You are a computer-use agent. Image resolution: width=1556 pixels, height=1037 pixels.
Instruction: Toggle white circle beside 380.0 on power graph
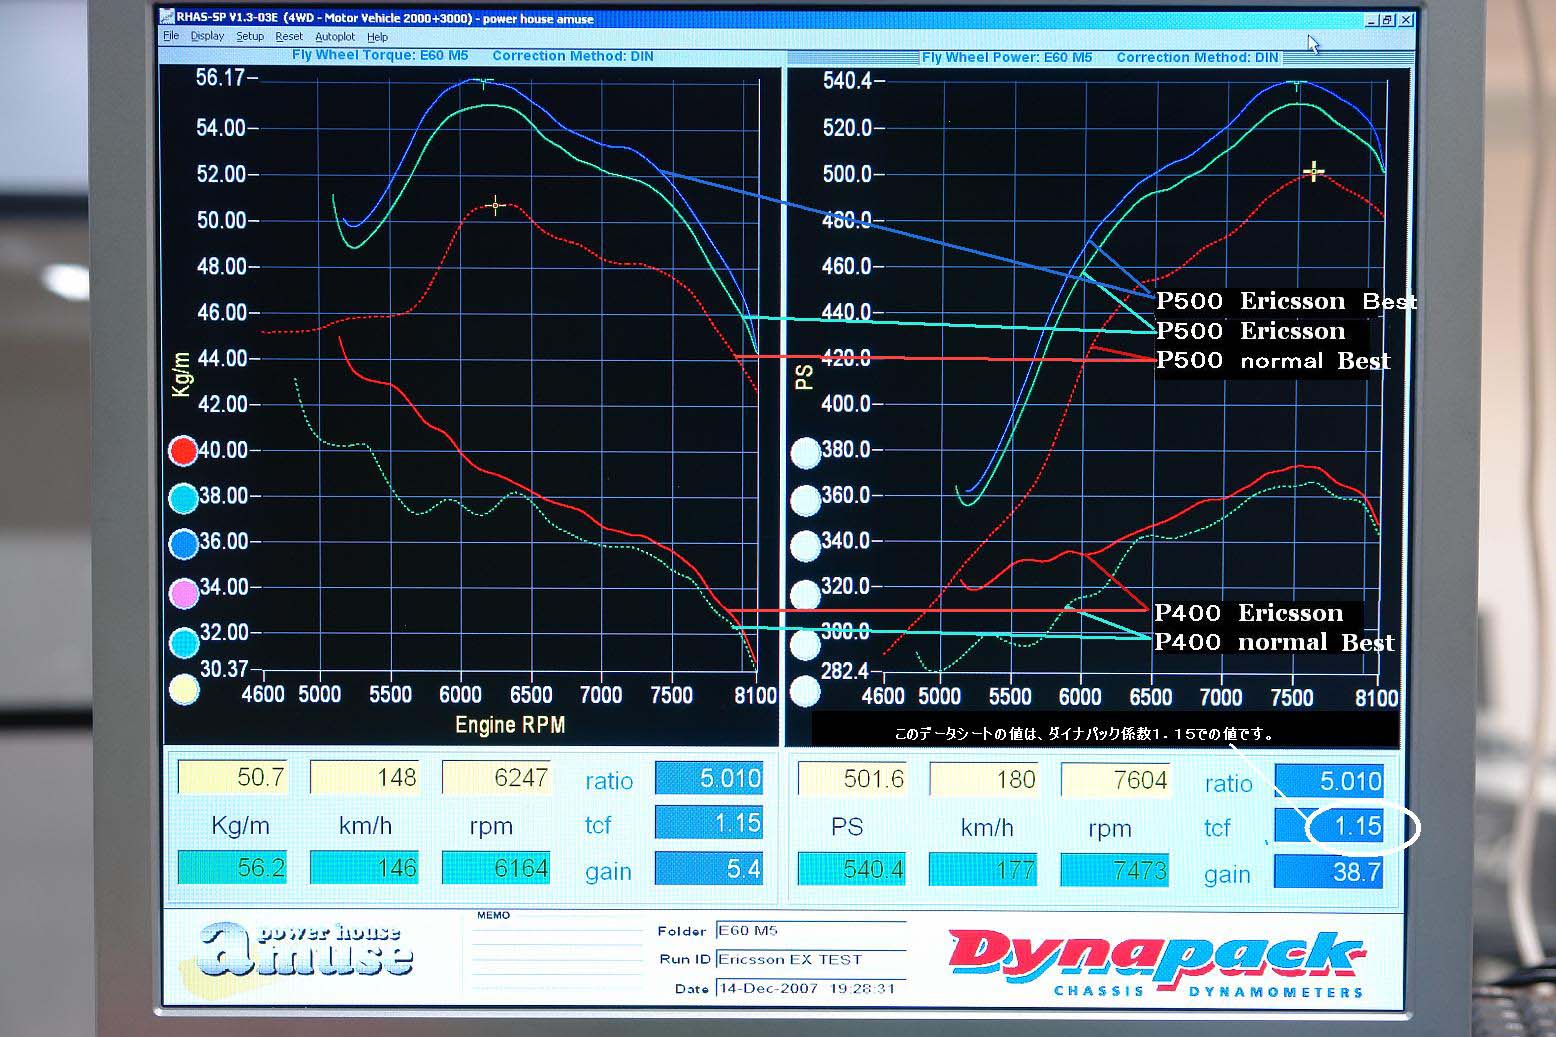(x=805, y=453)
